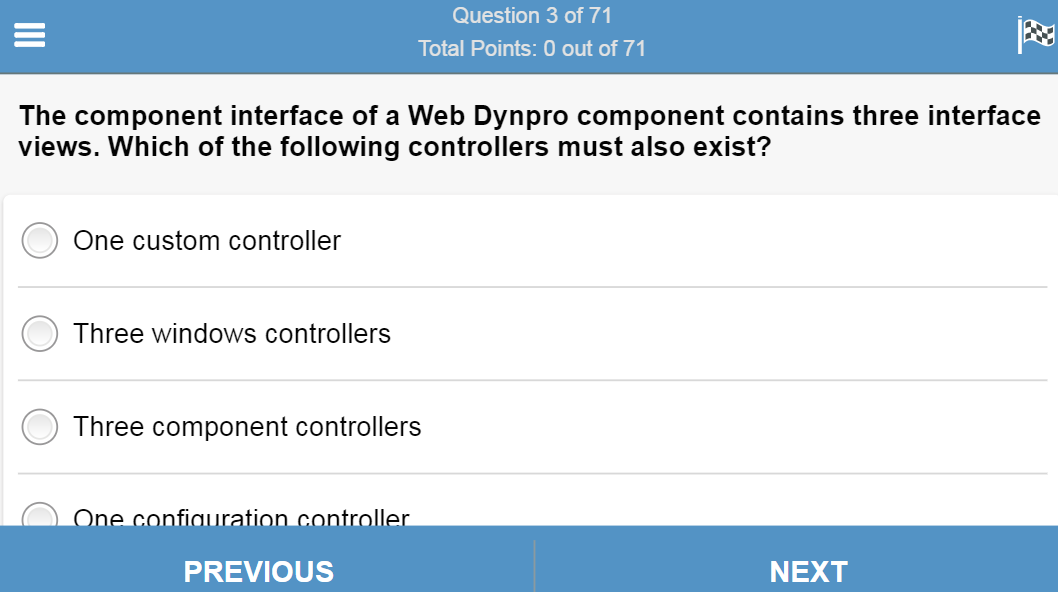Click the 'Three component controllers' answer text
Image resolution: width=1058 pixels, height=592 pixels.
click(x=247, y=427)
